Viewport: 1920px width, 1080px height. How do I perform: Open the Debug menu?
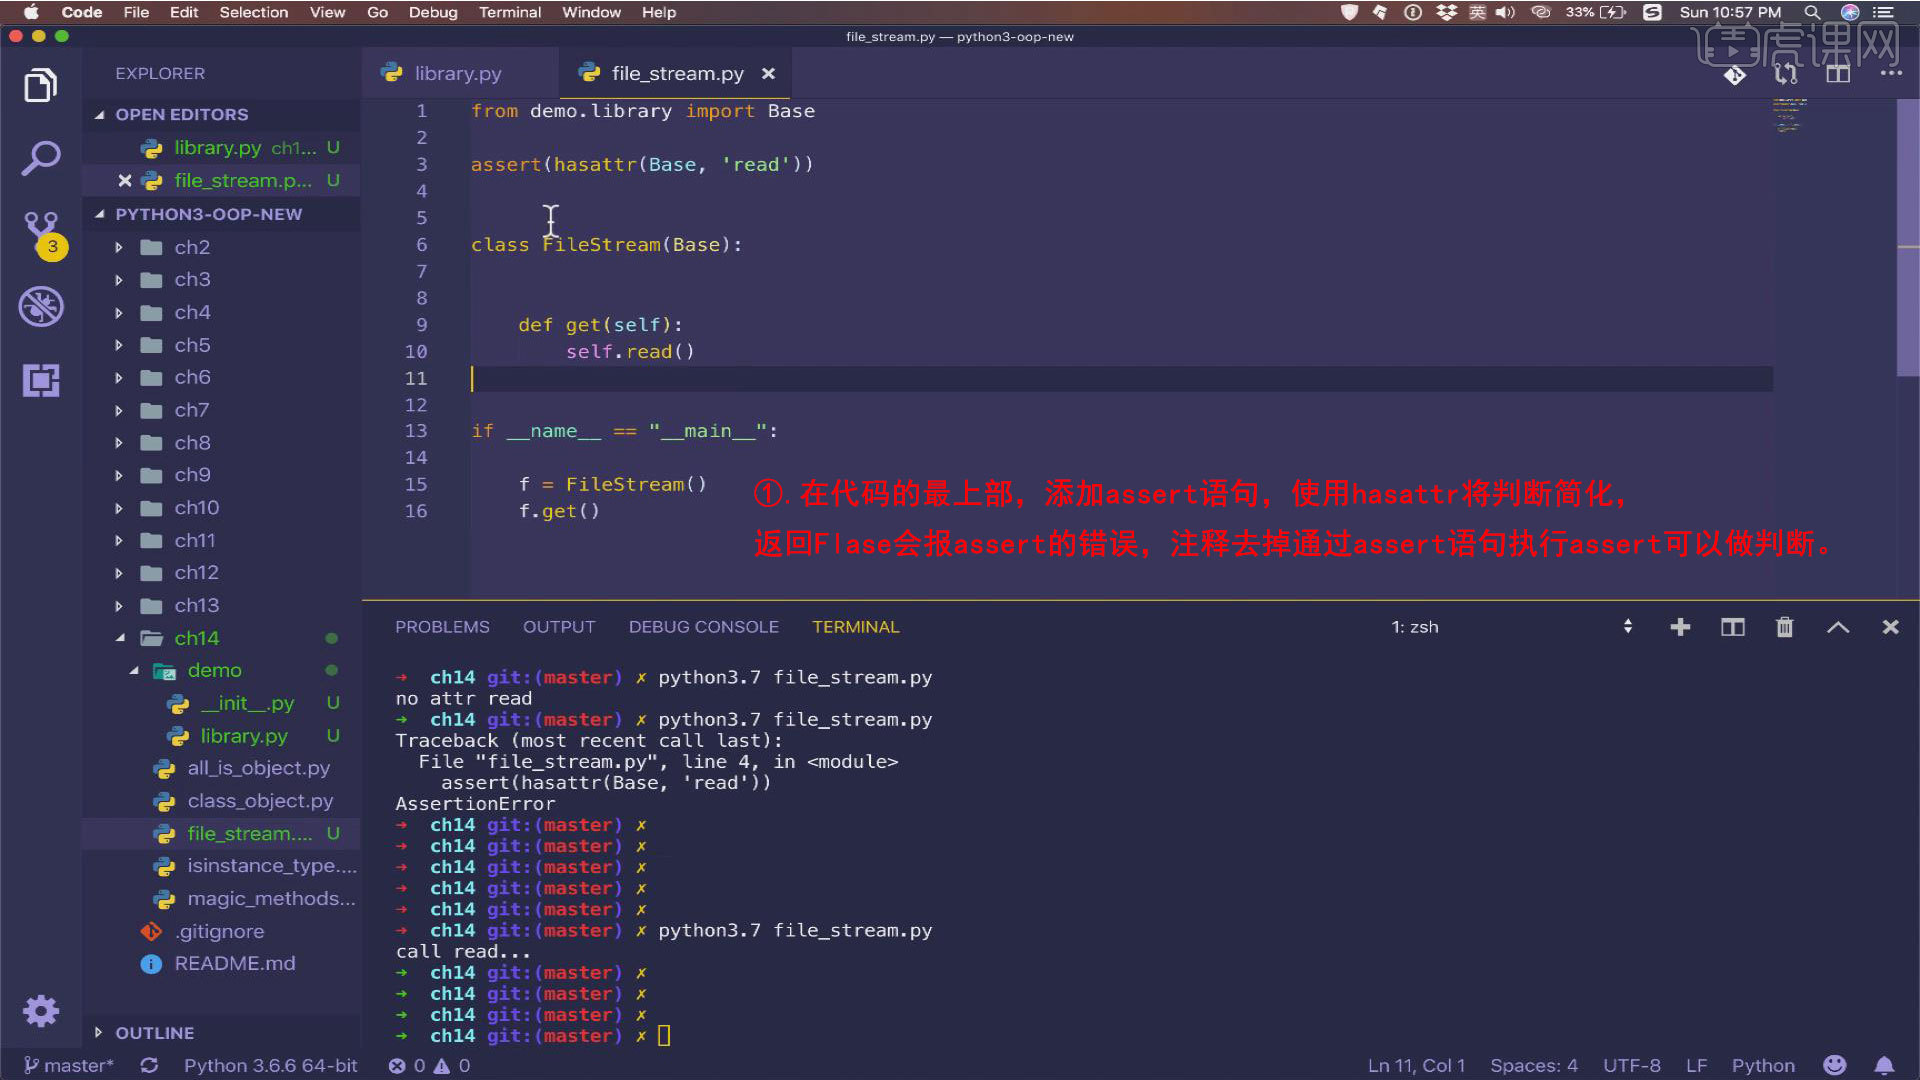coord(433,12)
